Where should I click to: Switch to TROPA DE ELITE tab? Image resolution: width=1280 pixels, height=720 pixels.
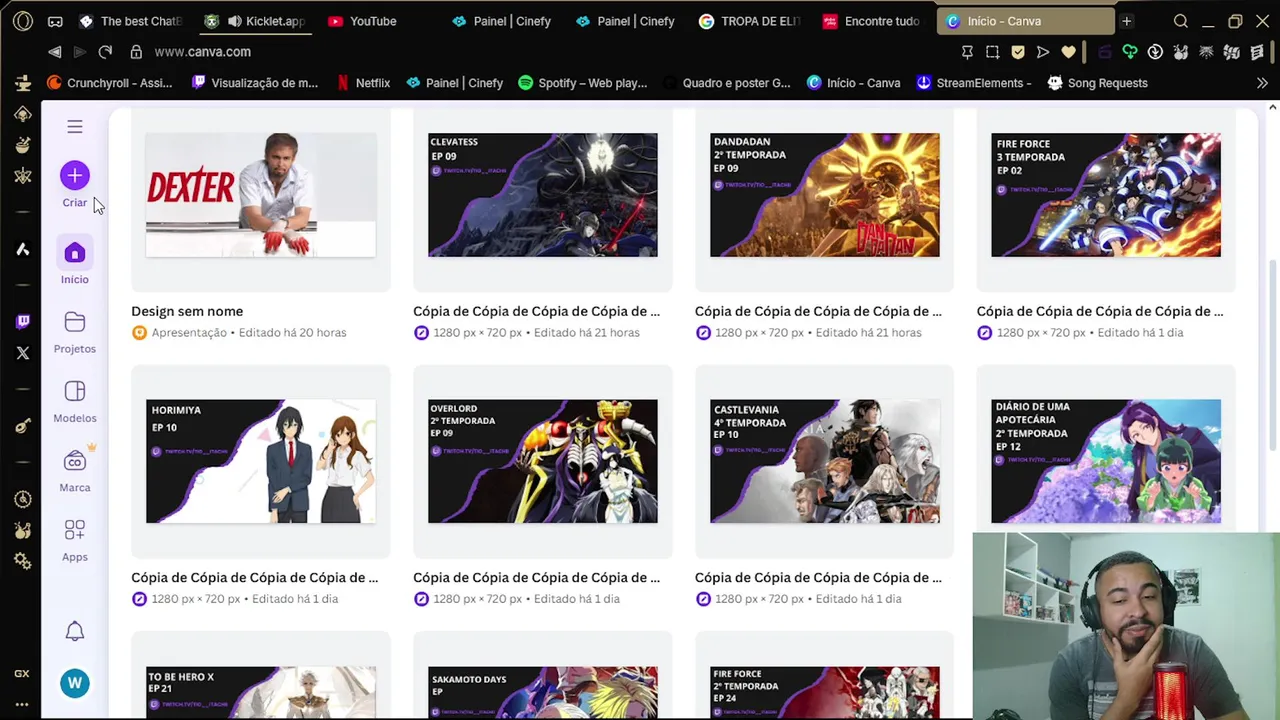click(x=751, y=21)
